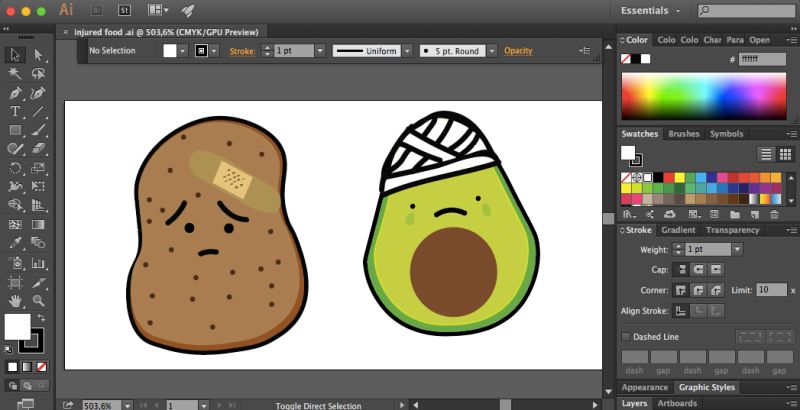Select the Zoom tool
800x410 pixels.
(x=38, y=301)
